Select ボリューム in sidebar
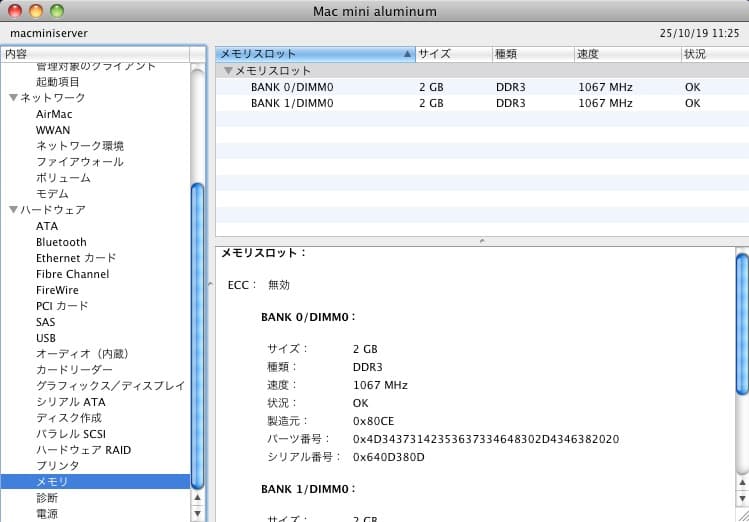Image resolution: width=749 pixels, height=522 pixels. click(x=63, y=178)
